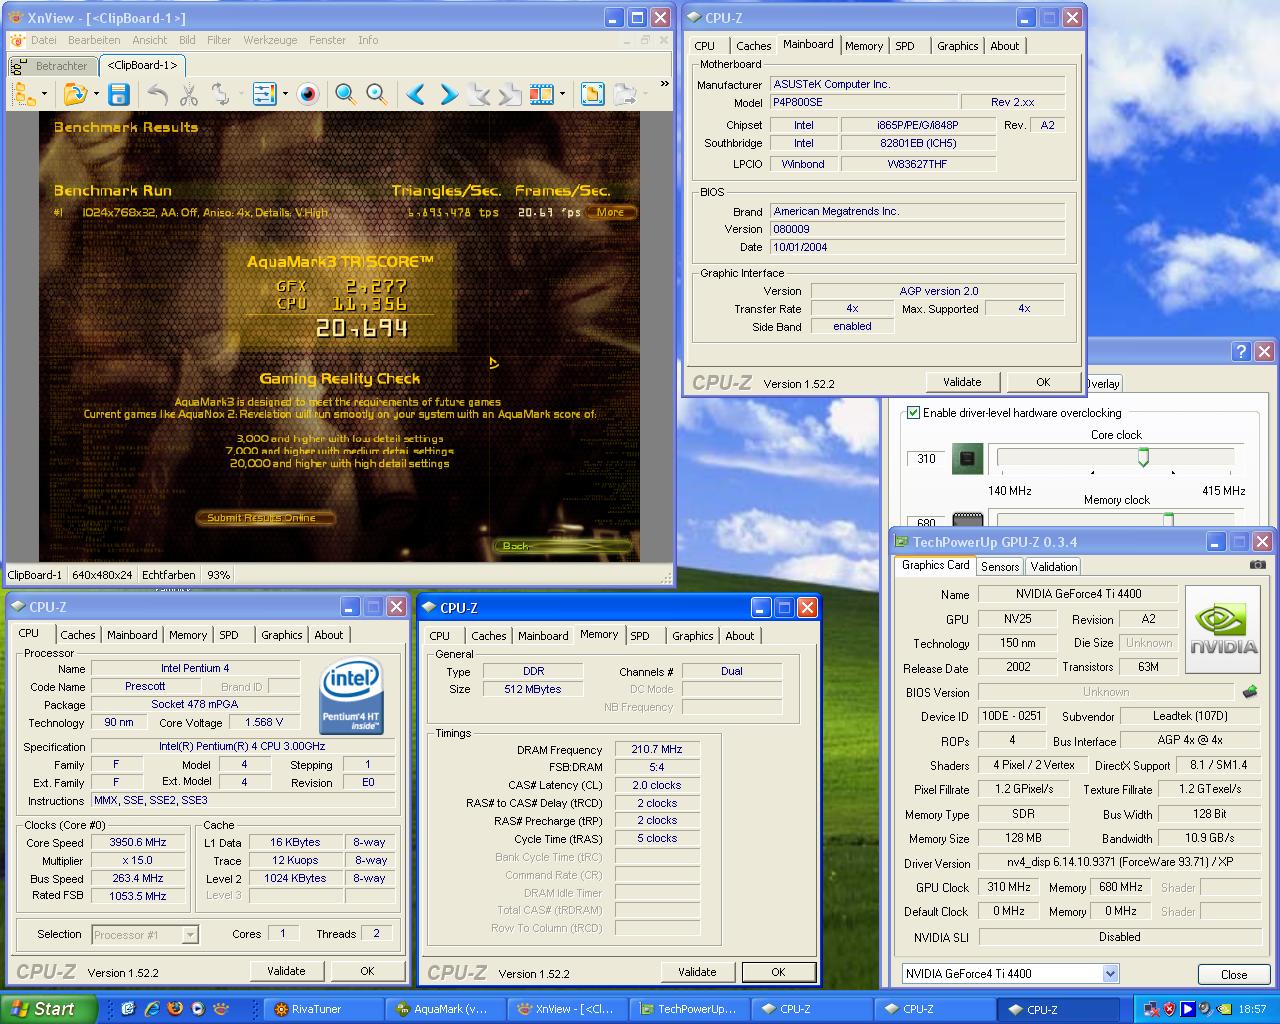Click the red shield security tray icon
1280x1024 pixels.
coord(1169,1009)
